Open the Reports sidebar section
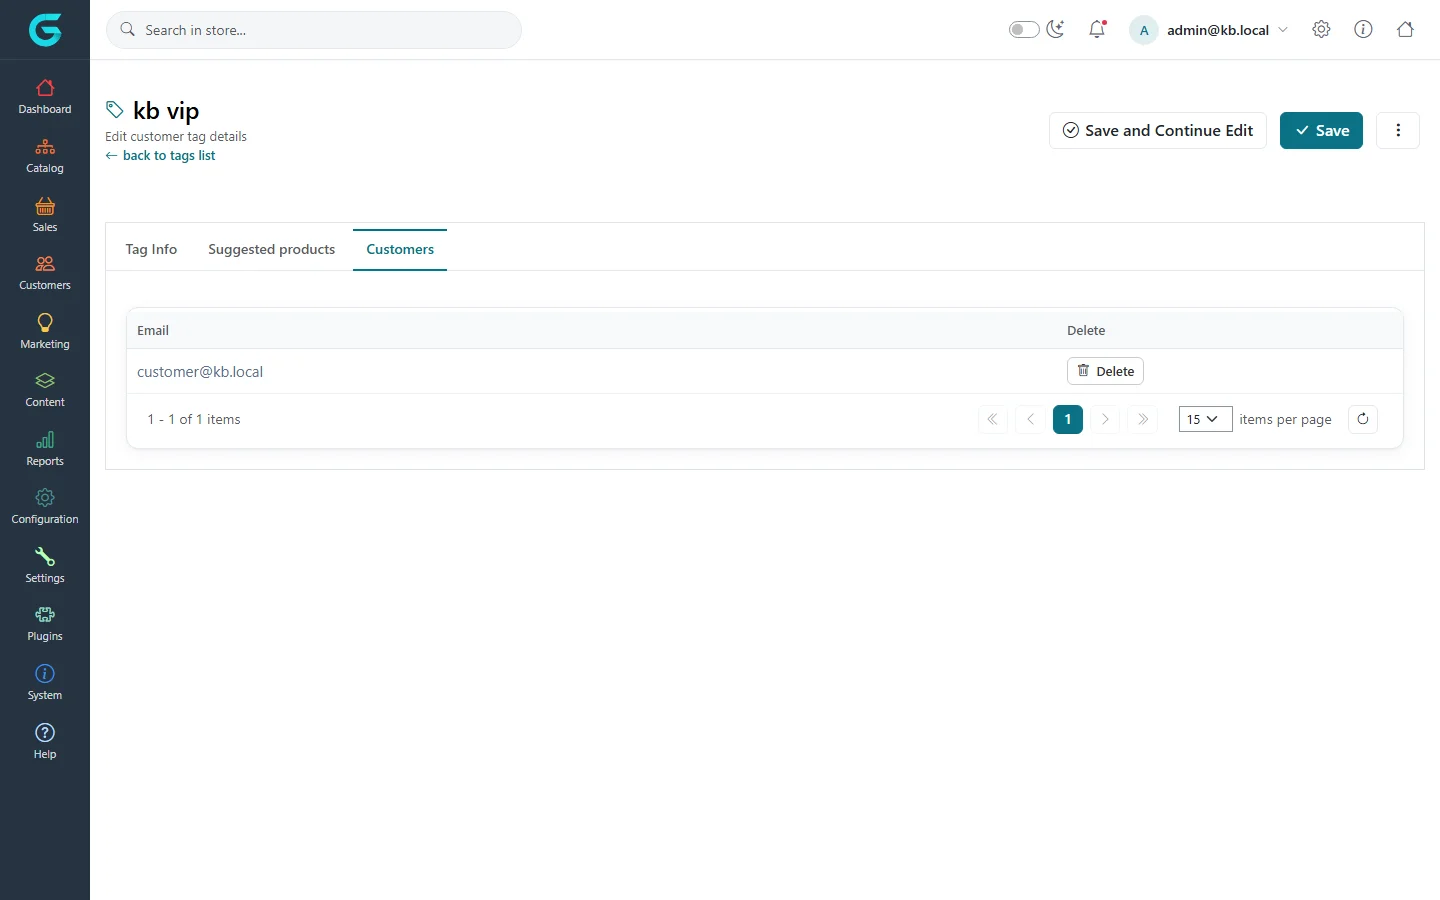Screen dimensions: 1440x900 click(x=45, y=449)
